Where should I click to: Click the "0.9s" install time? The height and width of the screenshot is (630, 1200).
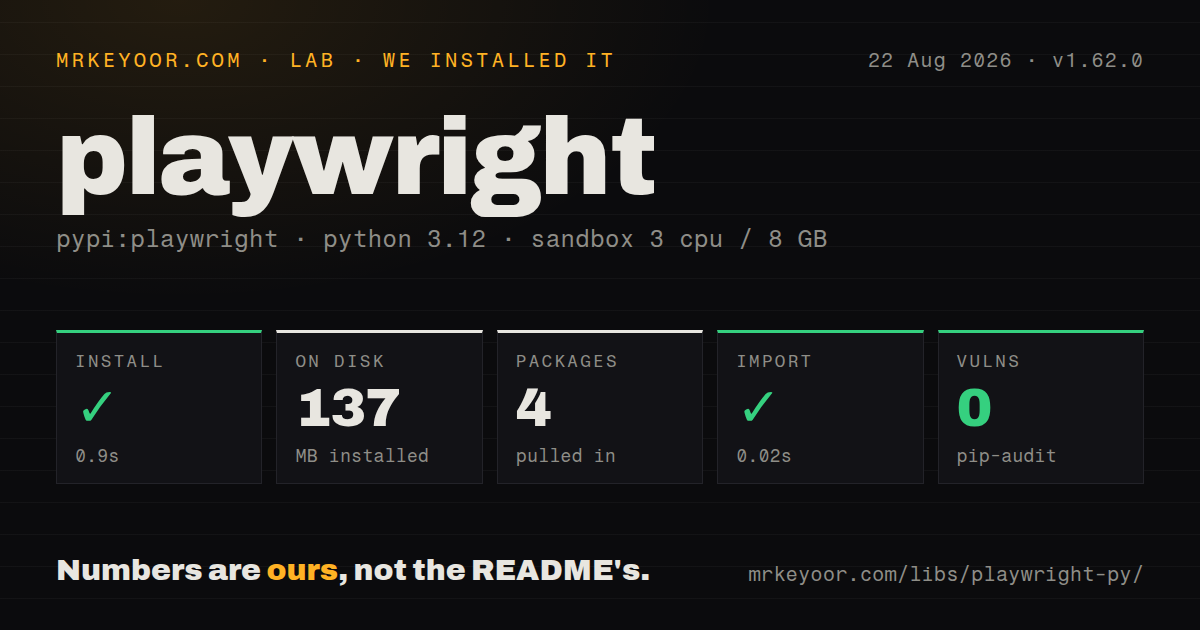pos(97,456)
